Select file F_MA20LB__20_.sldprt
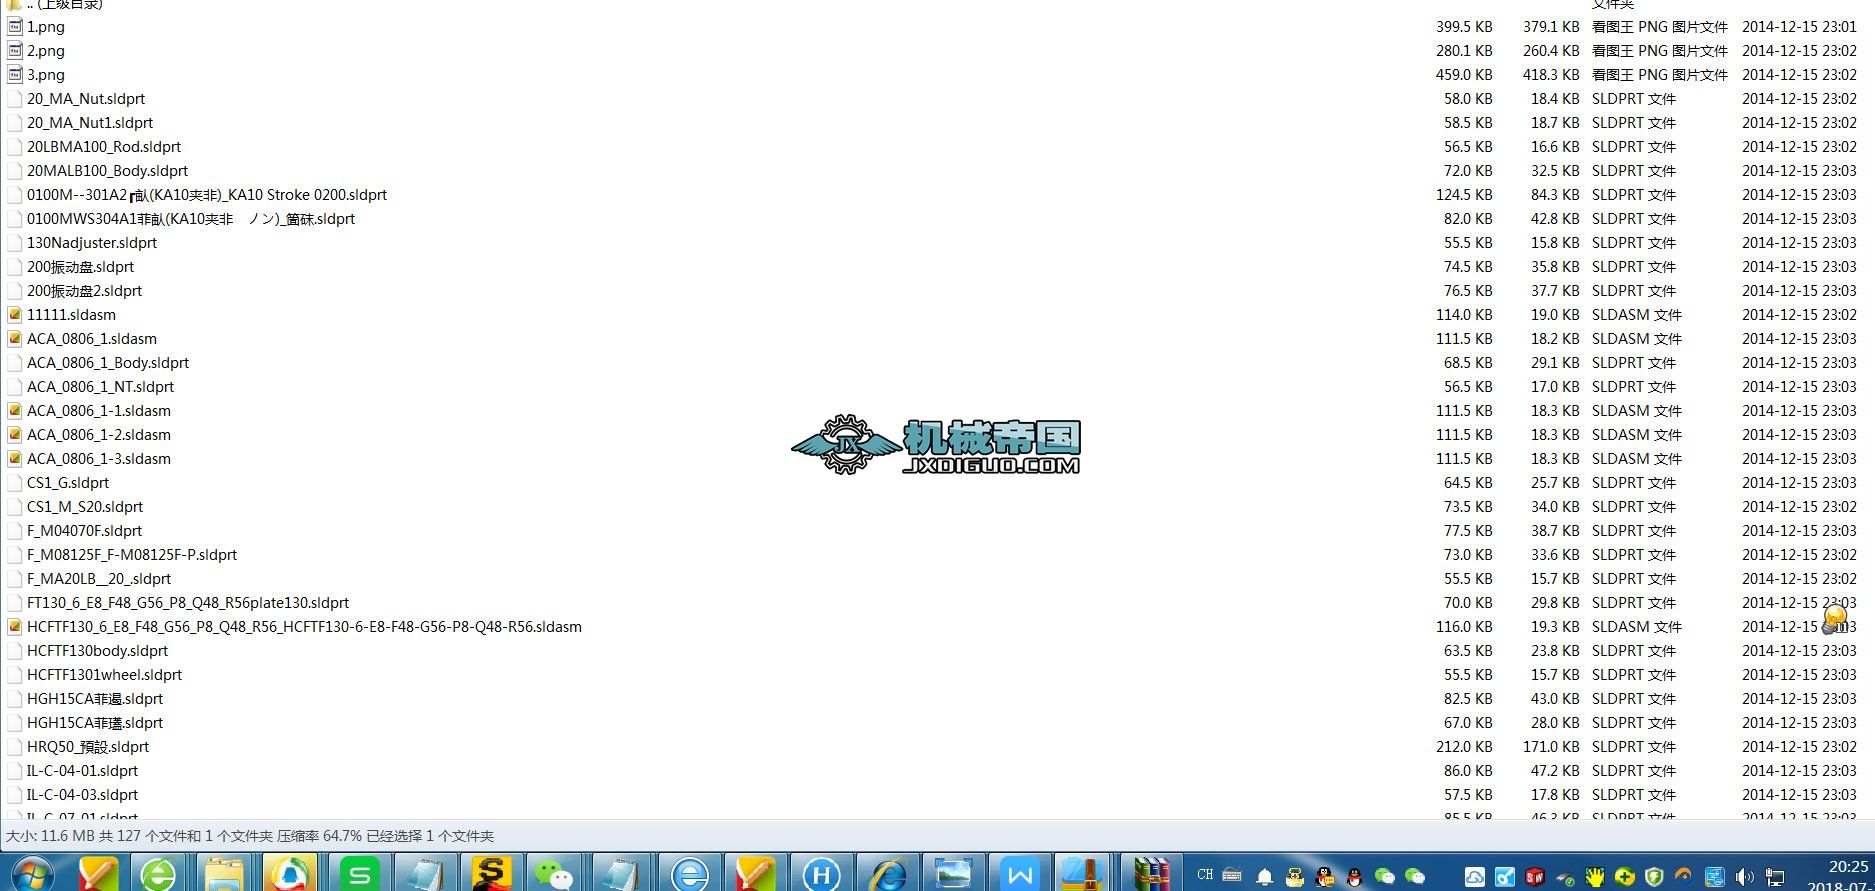The width and height of the screenshot is (1875, 891). pos(99,579)
